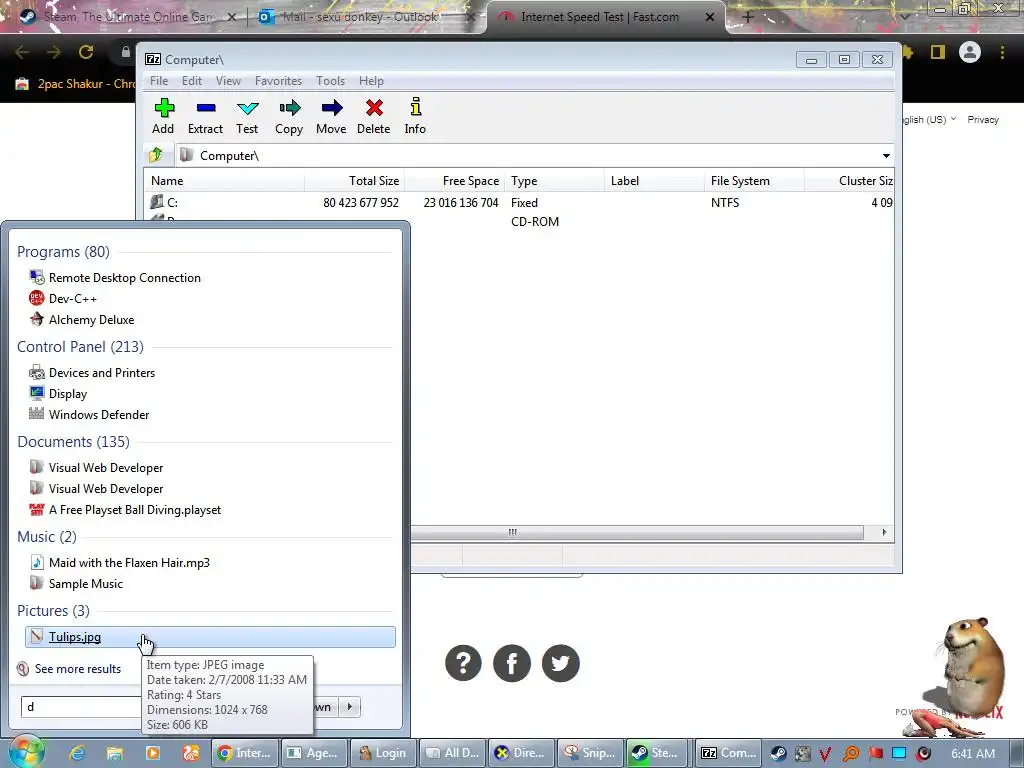Go up one folder level in 7-Zip
This screenshot has height=768, width=1024.
click(x=156, y=155)
